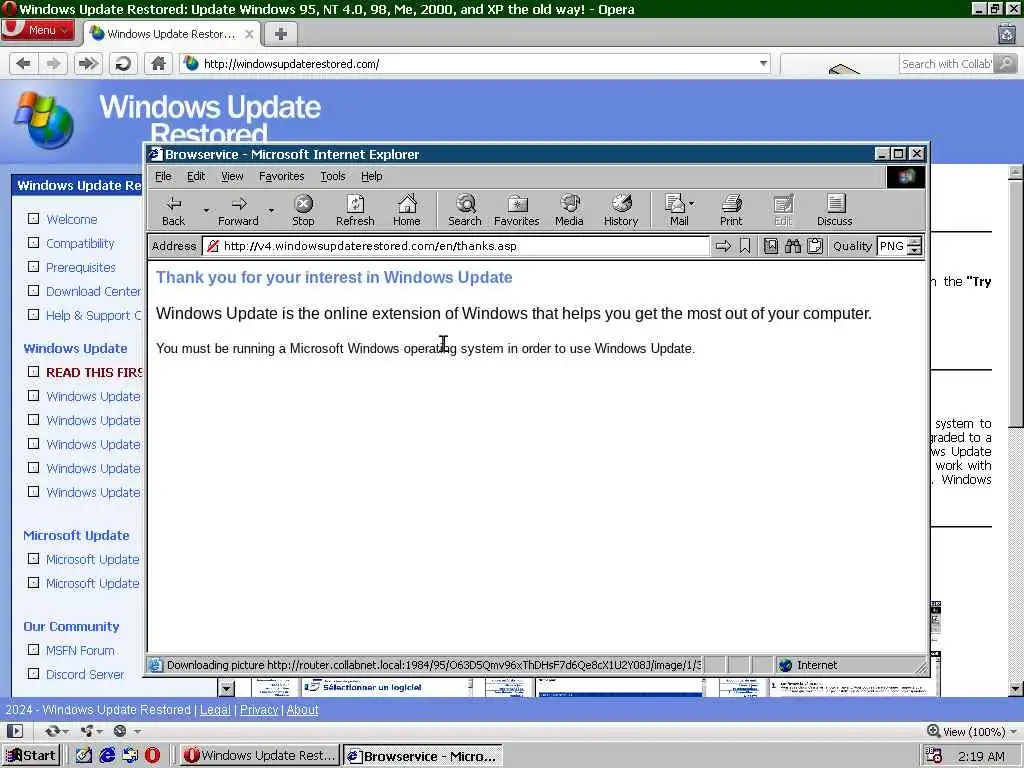Image resolution: width=1024 pixels, height=768 pixels.
Task: Click Opera's fast forward button
Action: pyautogui.click(x=88, y=63)
